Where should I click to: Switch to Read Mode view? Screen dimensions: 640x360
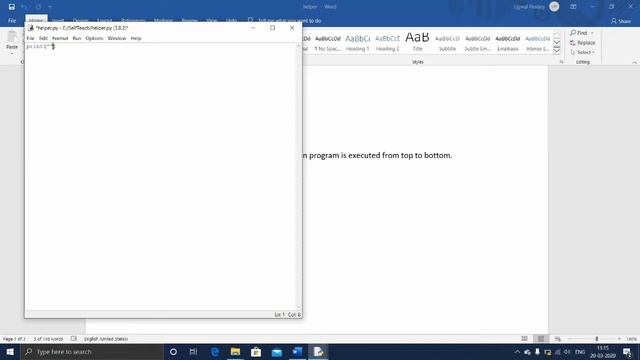(524, 339)
